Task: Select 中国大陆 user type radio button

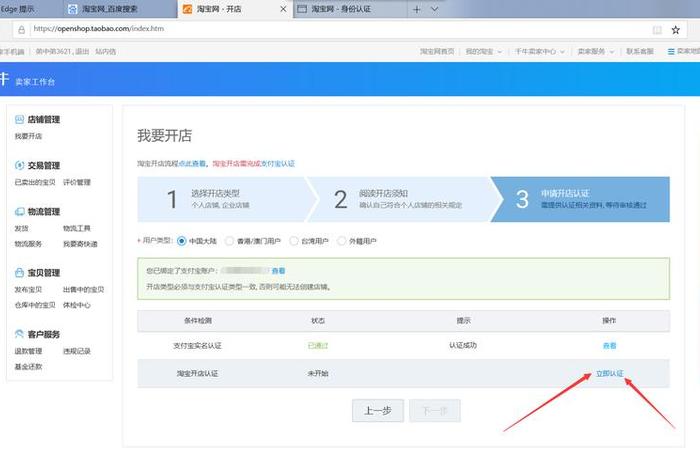Action: pyautogui.click(x=182, y=241)
